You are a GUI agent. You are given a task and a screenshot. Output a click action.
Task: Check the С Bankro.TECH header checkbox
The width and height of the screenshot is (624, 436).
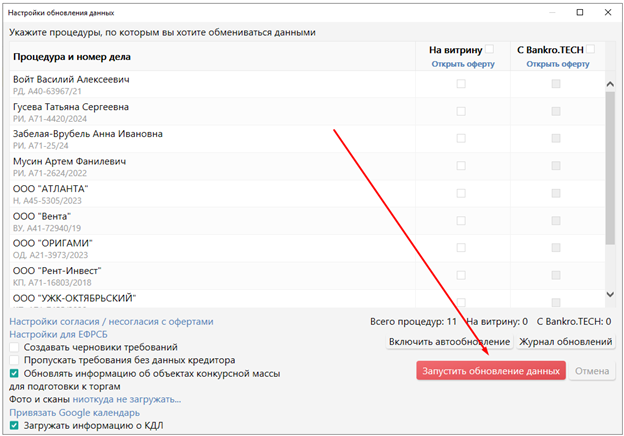point(591,49)
